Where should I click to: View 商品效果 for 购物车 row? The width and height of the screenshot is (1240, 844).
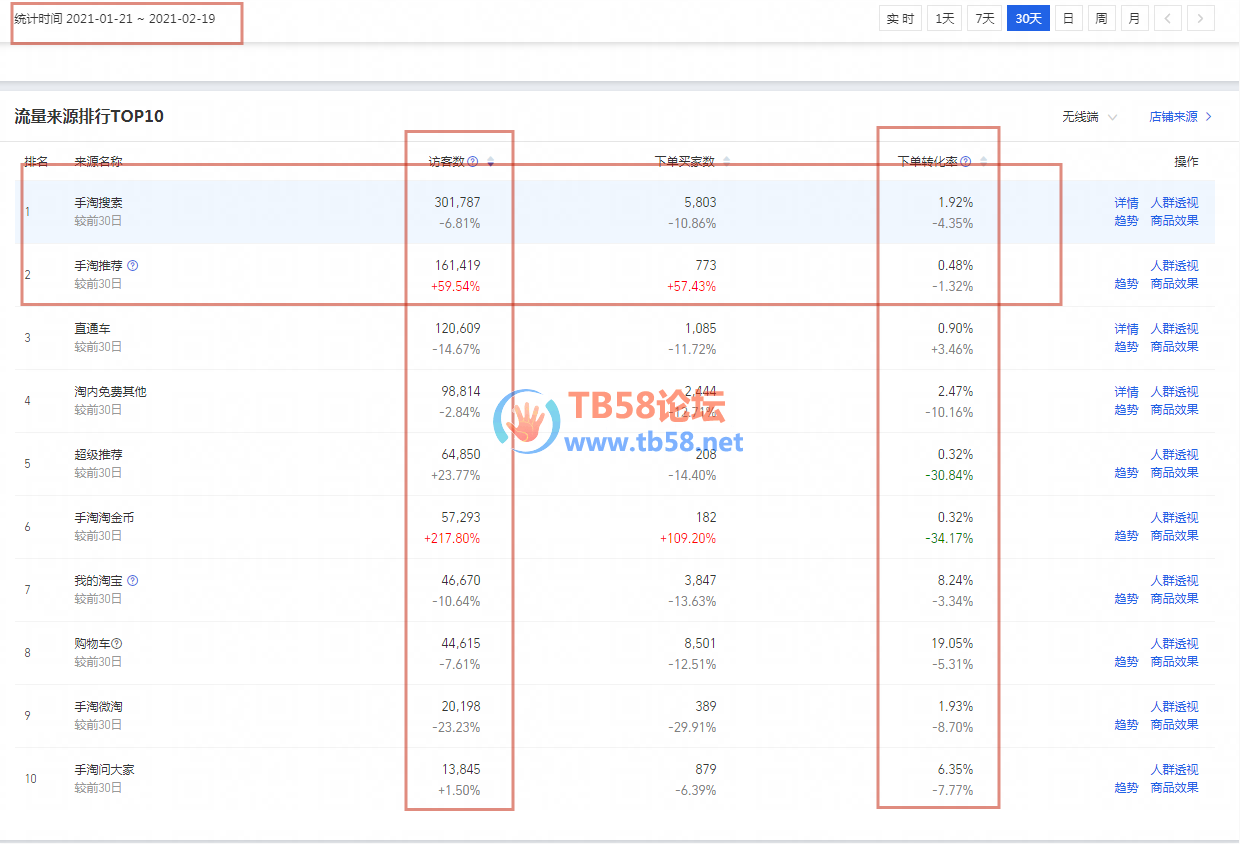pos(1174,662)
